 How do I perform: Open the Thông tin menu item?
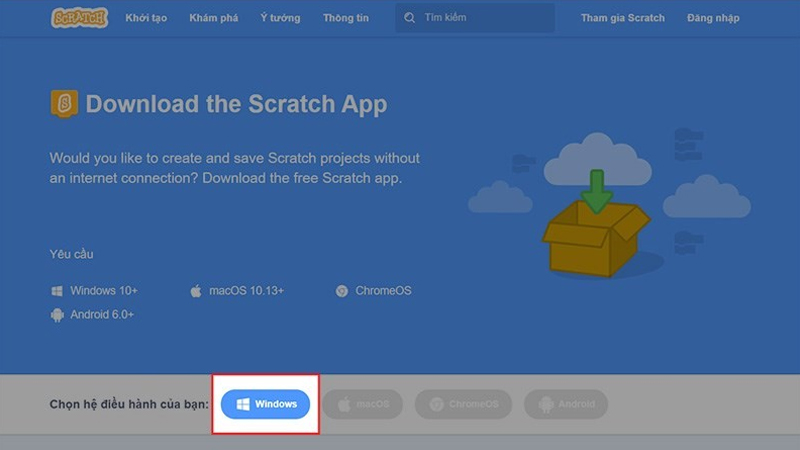pos(346,18)
